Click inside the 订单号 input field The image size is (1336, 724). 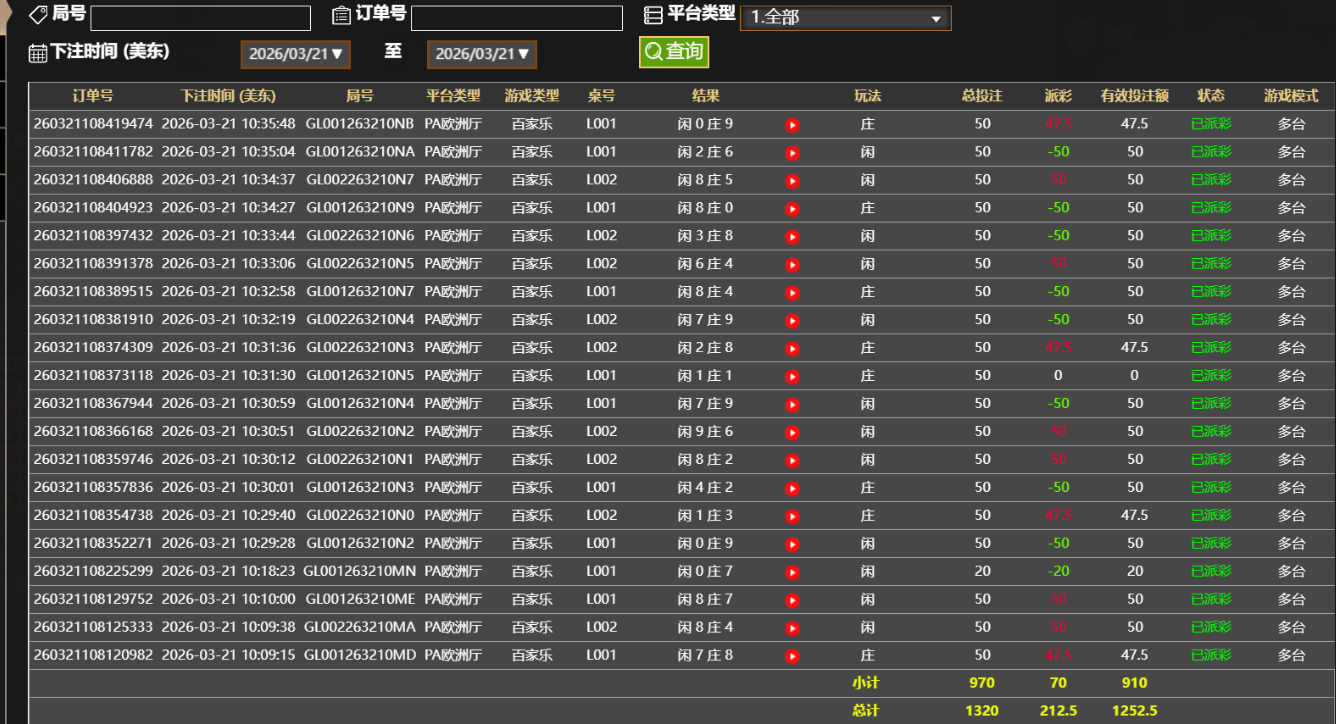[x=515, y=16]
